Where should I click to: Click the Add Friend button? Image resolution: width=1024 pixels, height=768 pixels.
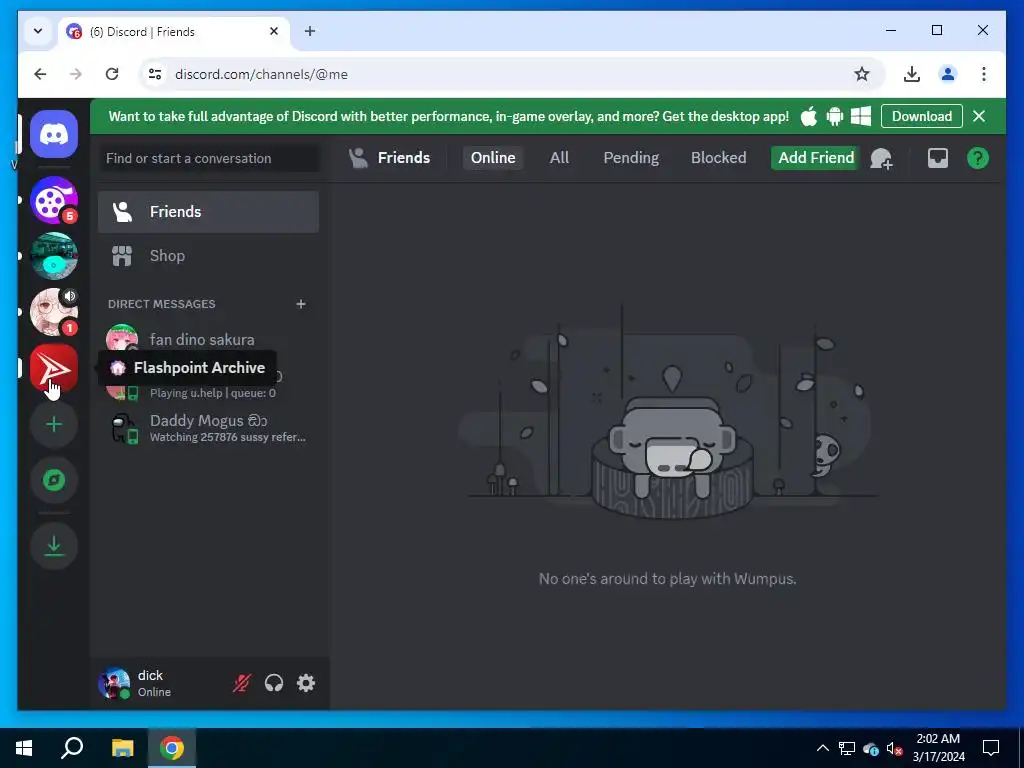pyautogui.click(x=816, y=158)
